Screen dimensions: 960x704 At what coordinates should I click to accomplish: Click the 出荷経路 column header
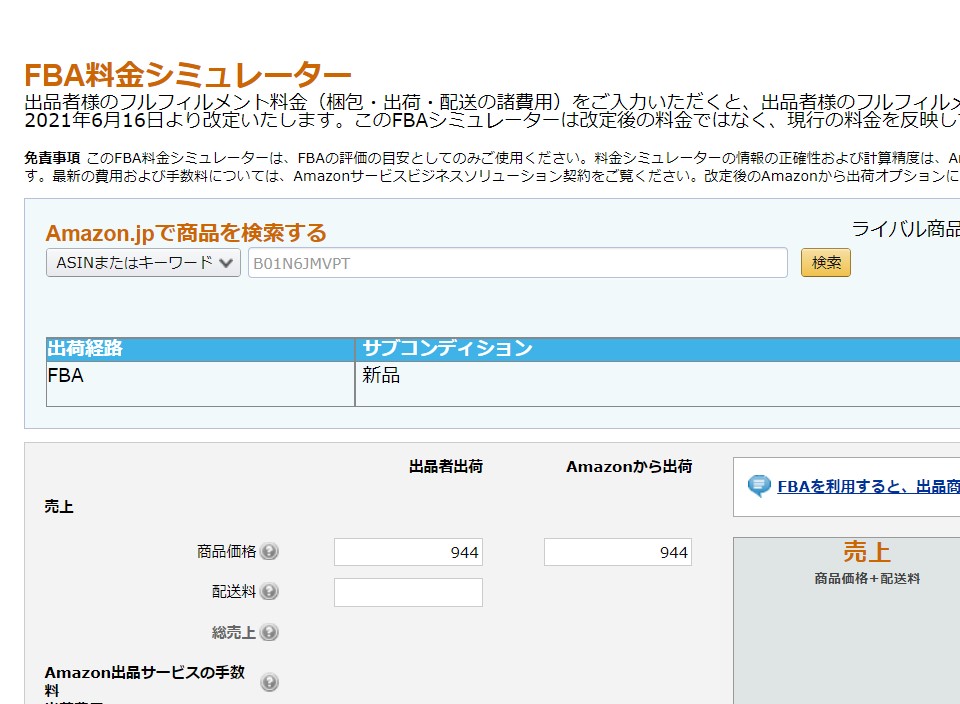pyautogui.click(x=201, y=349)
